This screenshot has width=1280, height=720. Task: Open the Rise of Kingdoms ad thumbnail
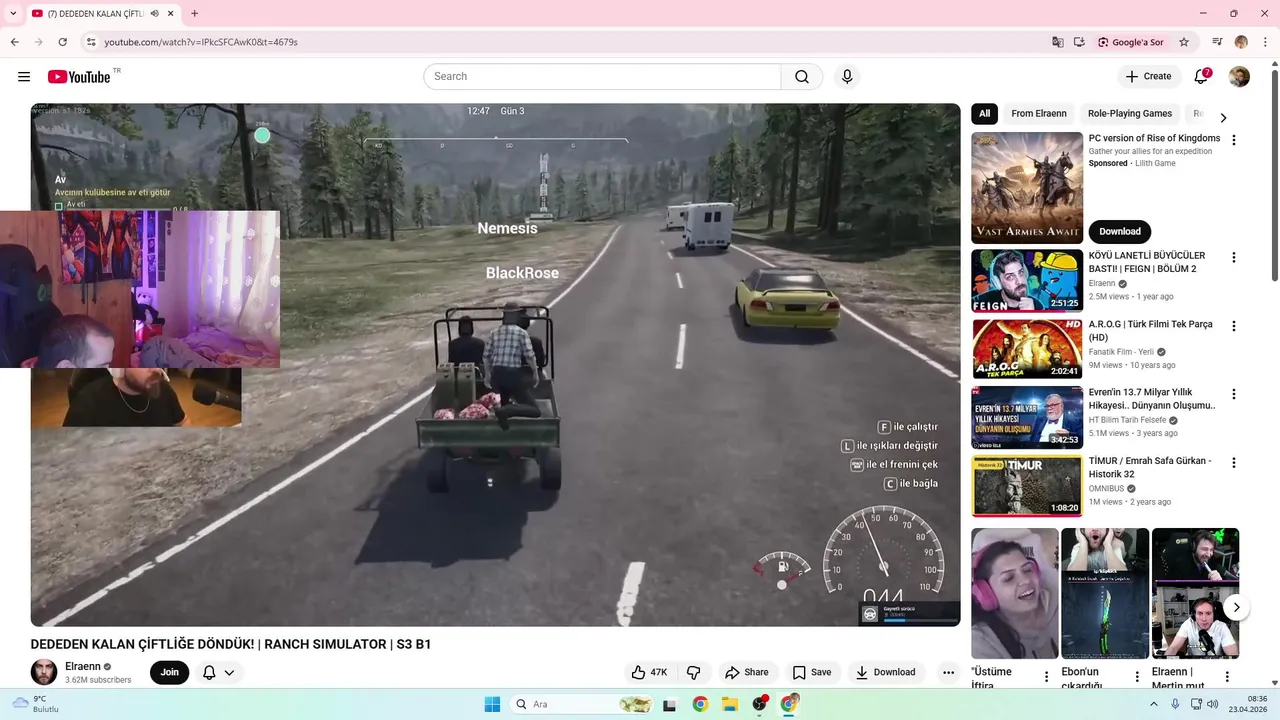[1027, 188]
